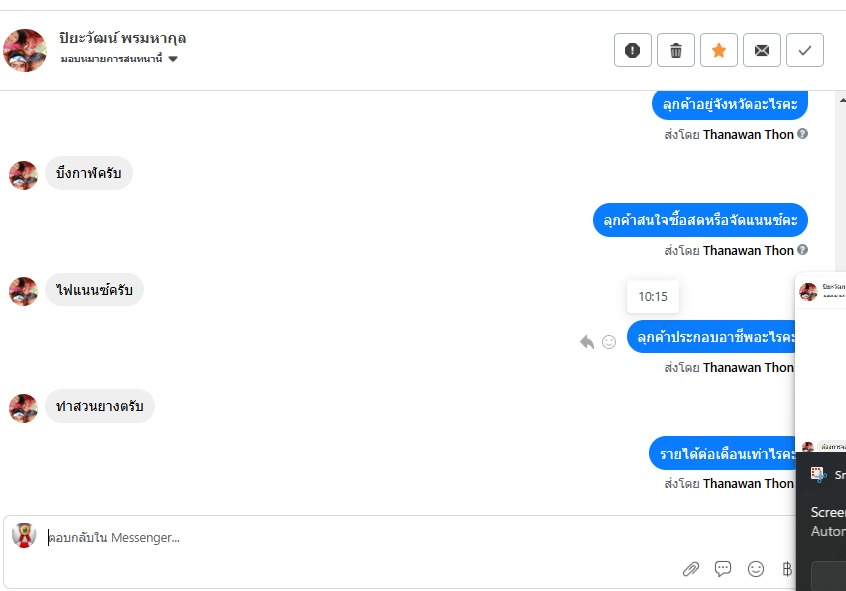Click the contact name ปิยะวัฒน์ พรมหากุล
The height and width of the screenshot is (591, 846).
[x=123, y=38]
